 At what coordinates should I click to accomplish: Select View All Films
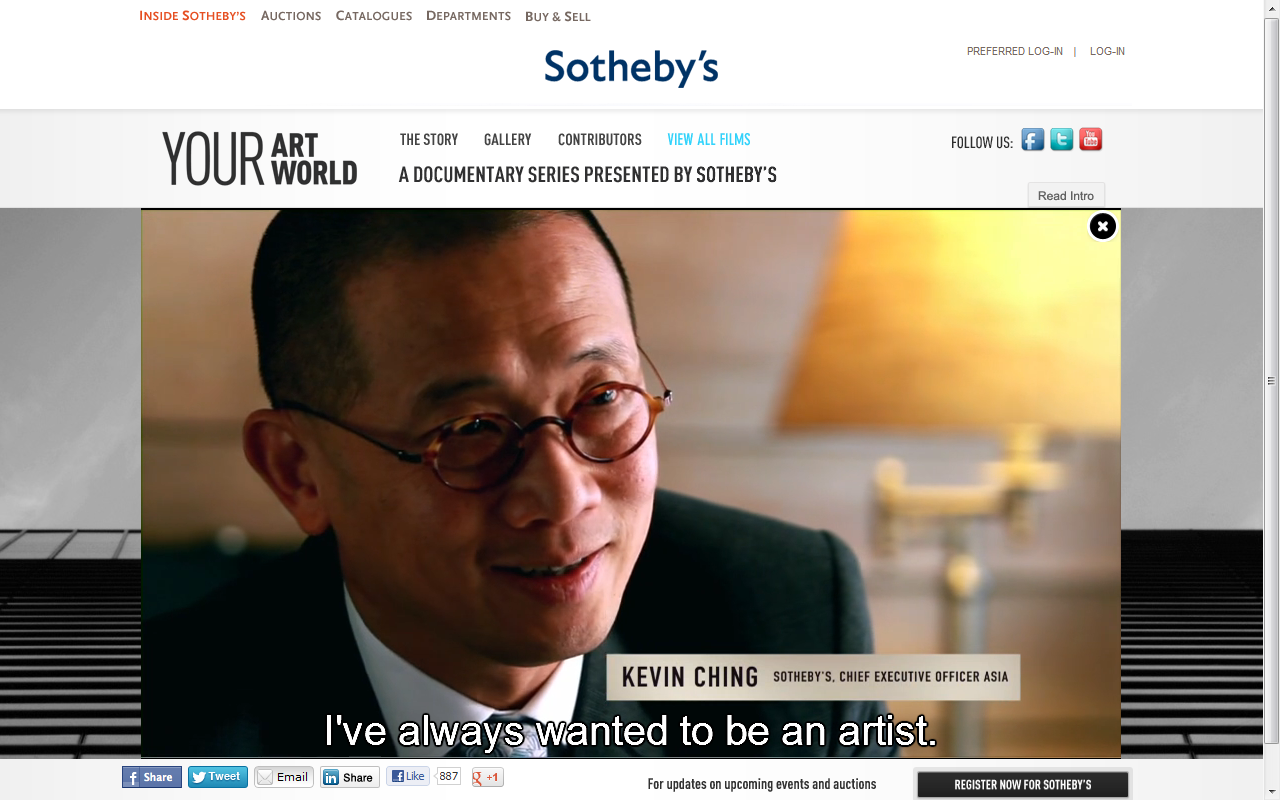click(x=709, y=140)
